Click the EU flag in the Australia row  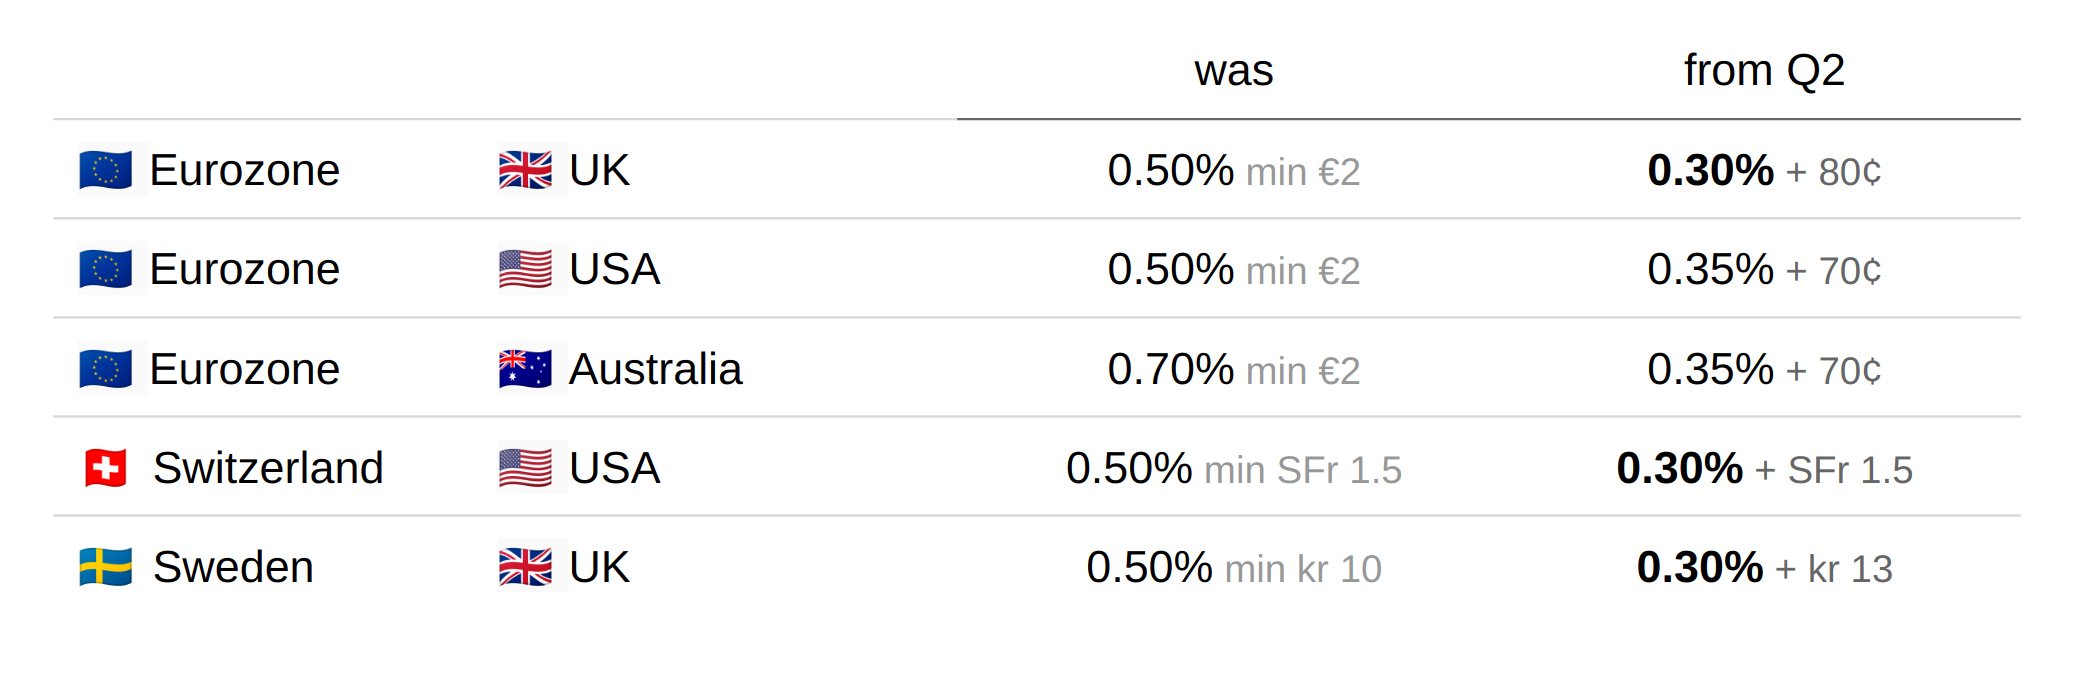[106, 369]
